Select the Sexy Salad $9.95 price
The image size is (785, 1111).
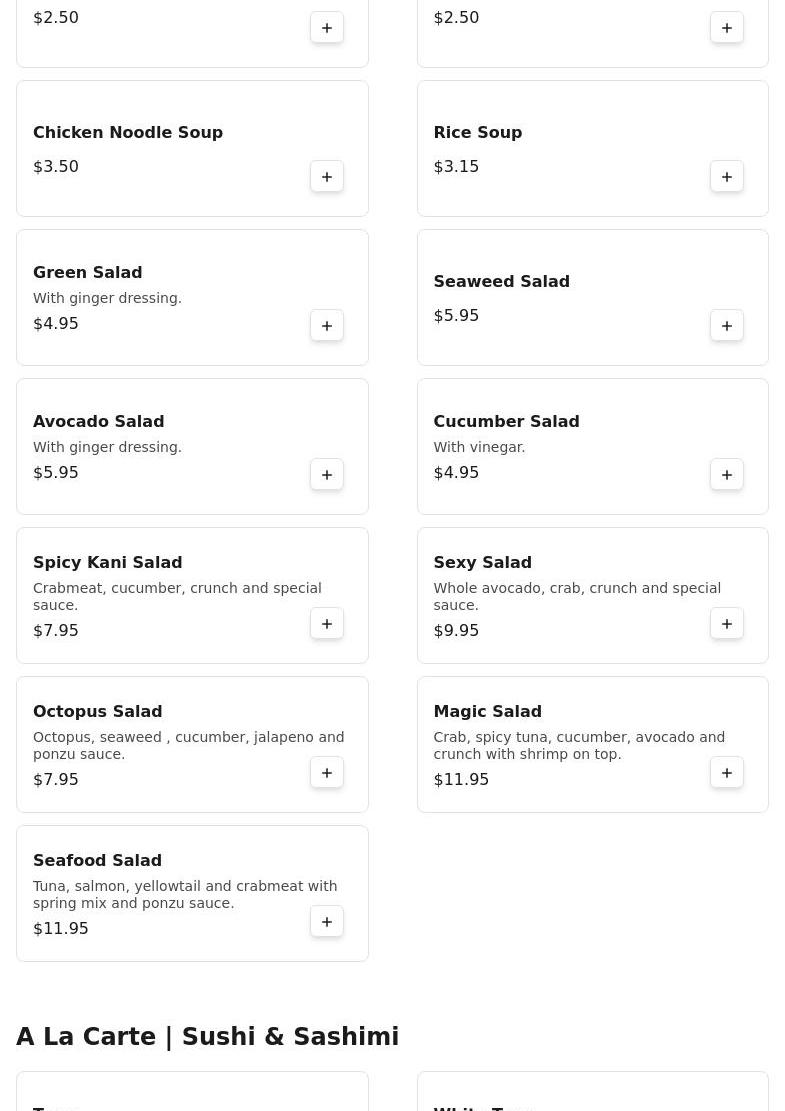pos(456,631)
